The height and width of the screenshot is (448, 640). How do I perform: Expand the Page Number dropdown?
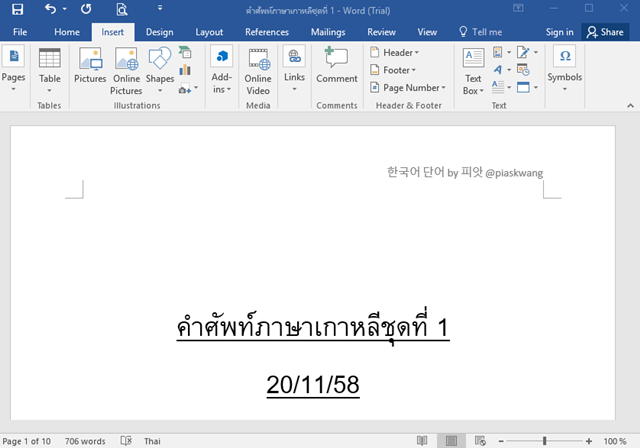coord(407,88)
